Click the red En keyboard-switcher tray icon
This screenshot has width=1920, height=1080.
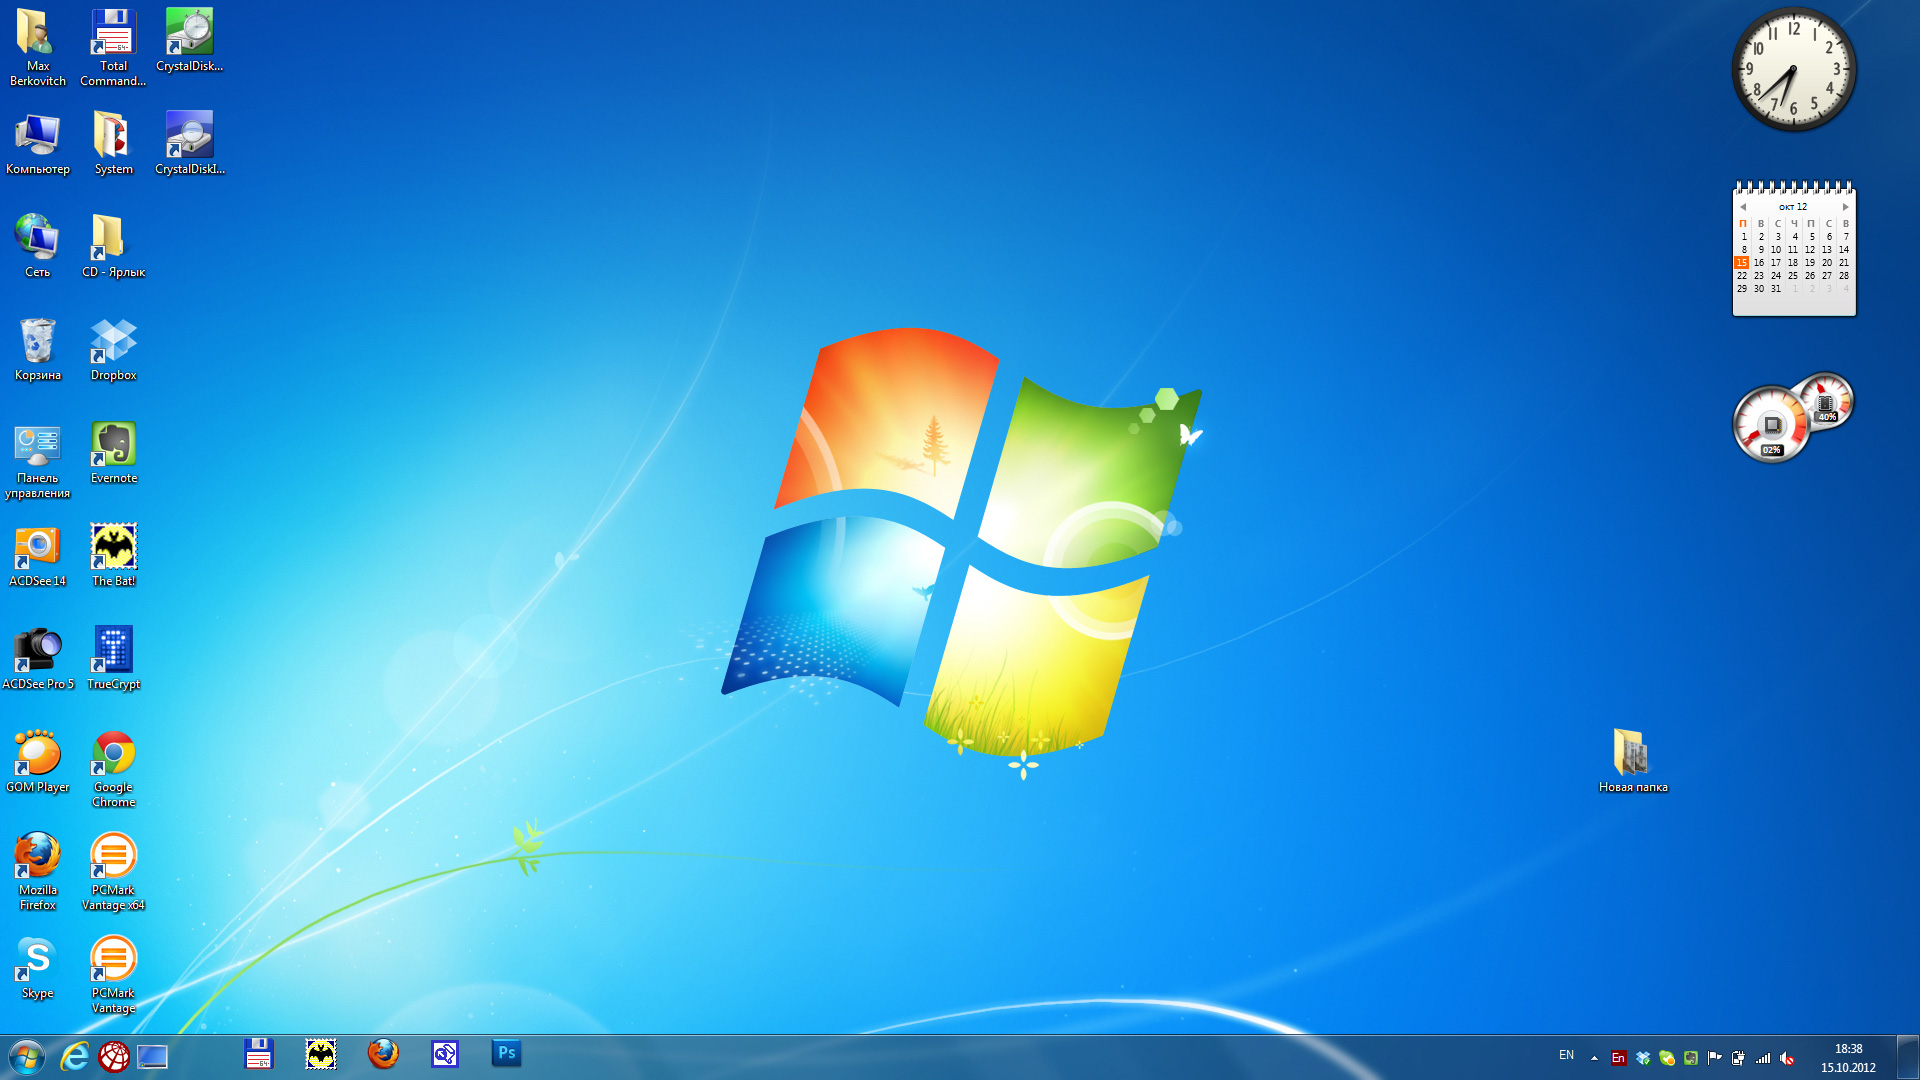click(1618, 1058)
